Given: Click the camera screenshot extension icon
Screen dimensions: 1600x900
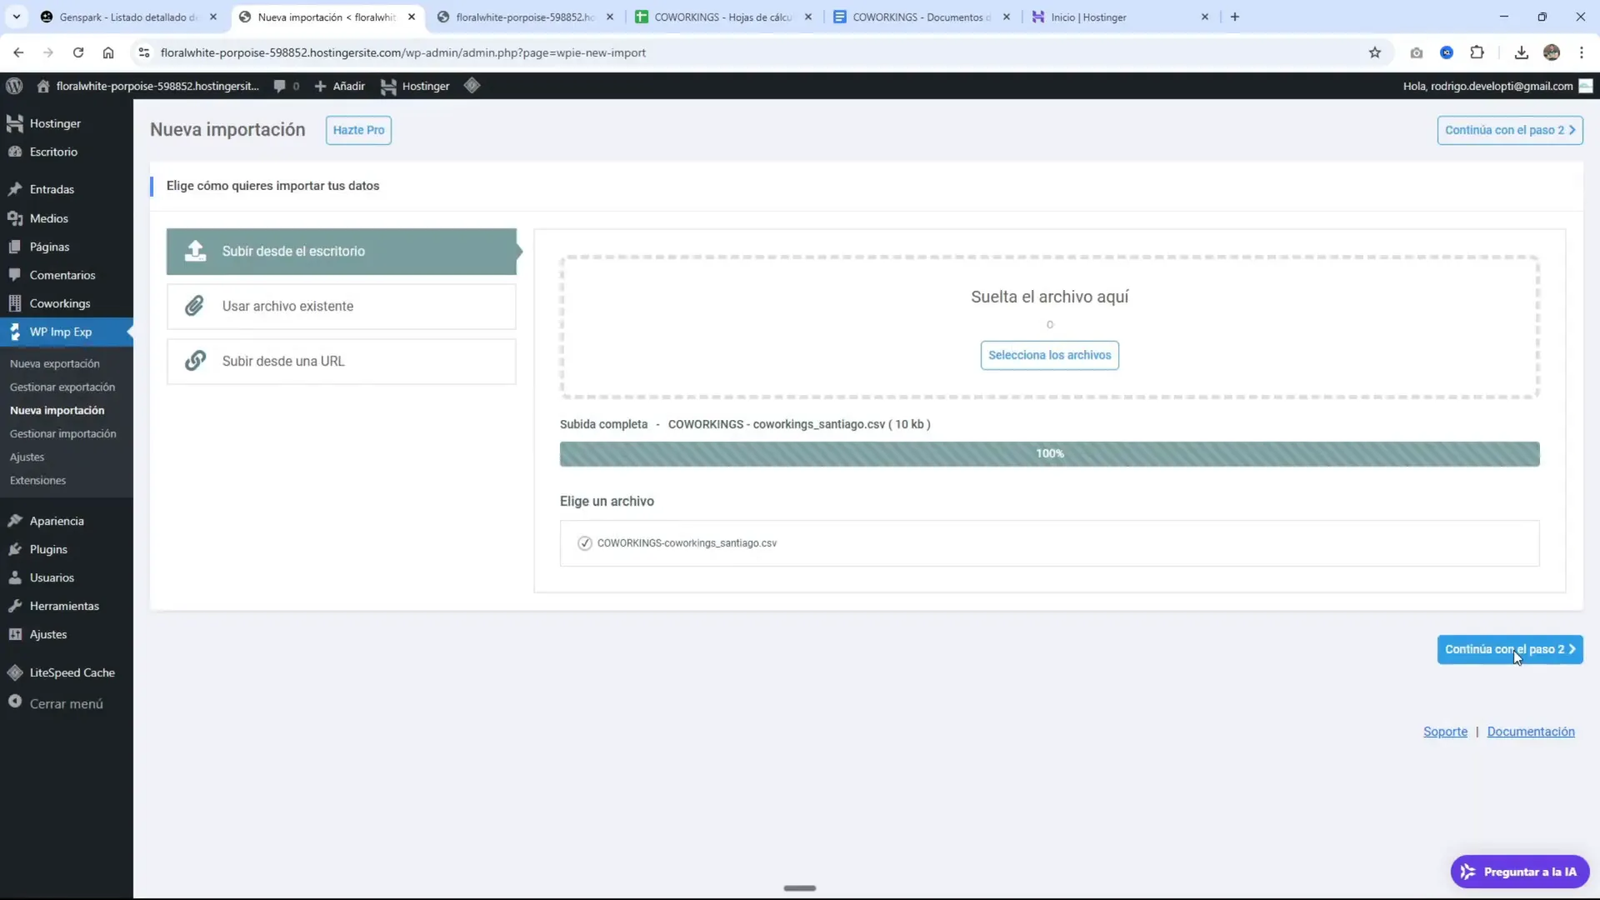Looking at the screenshot, I should (x=1416, y=53).
